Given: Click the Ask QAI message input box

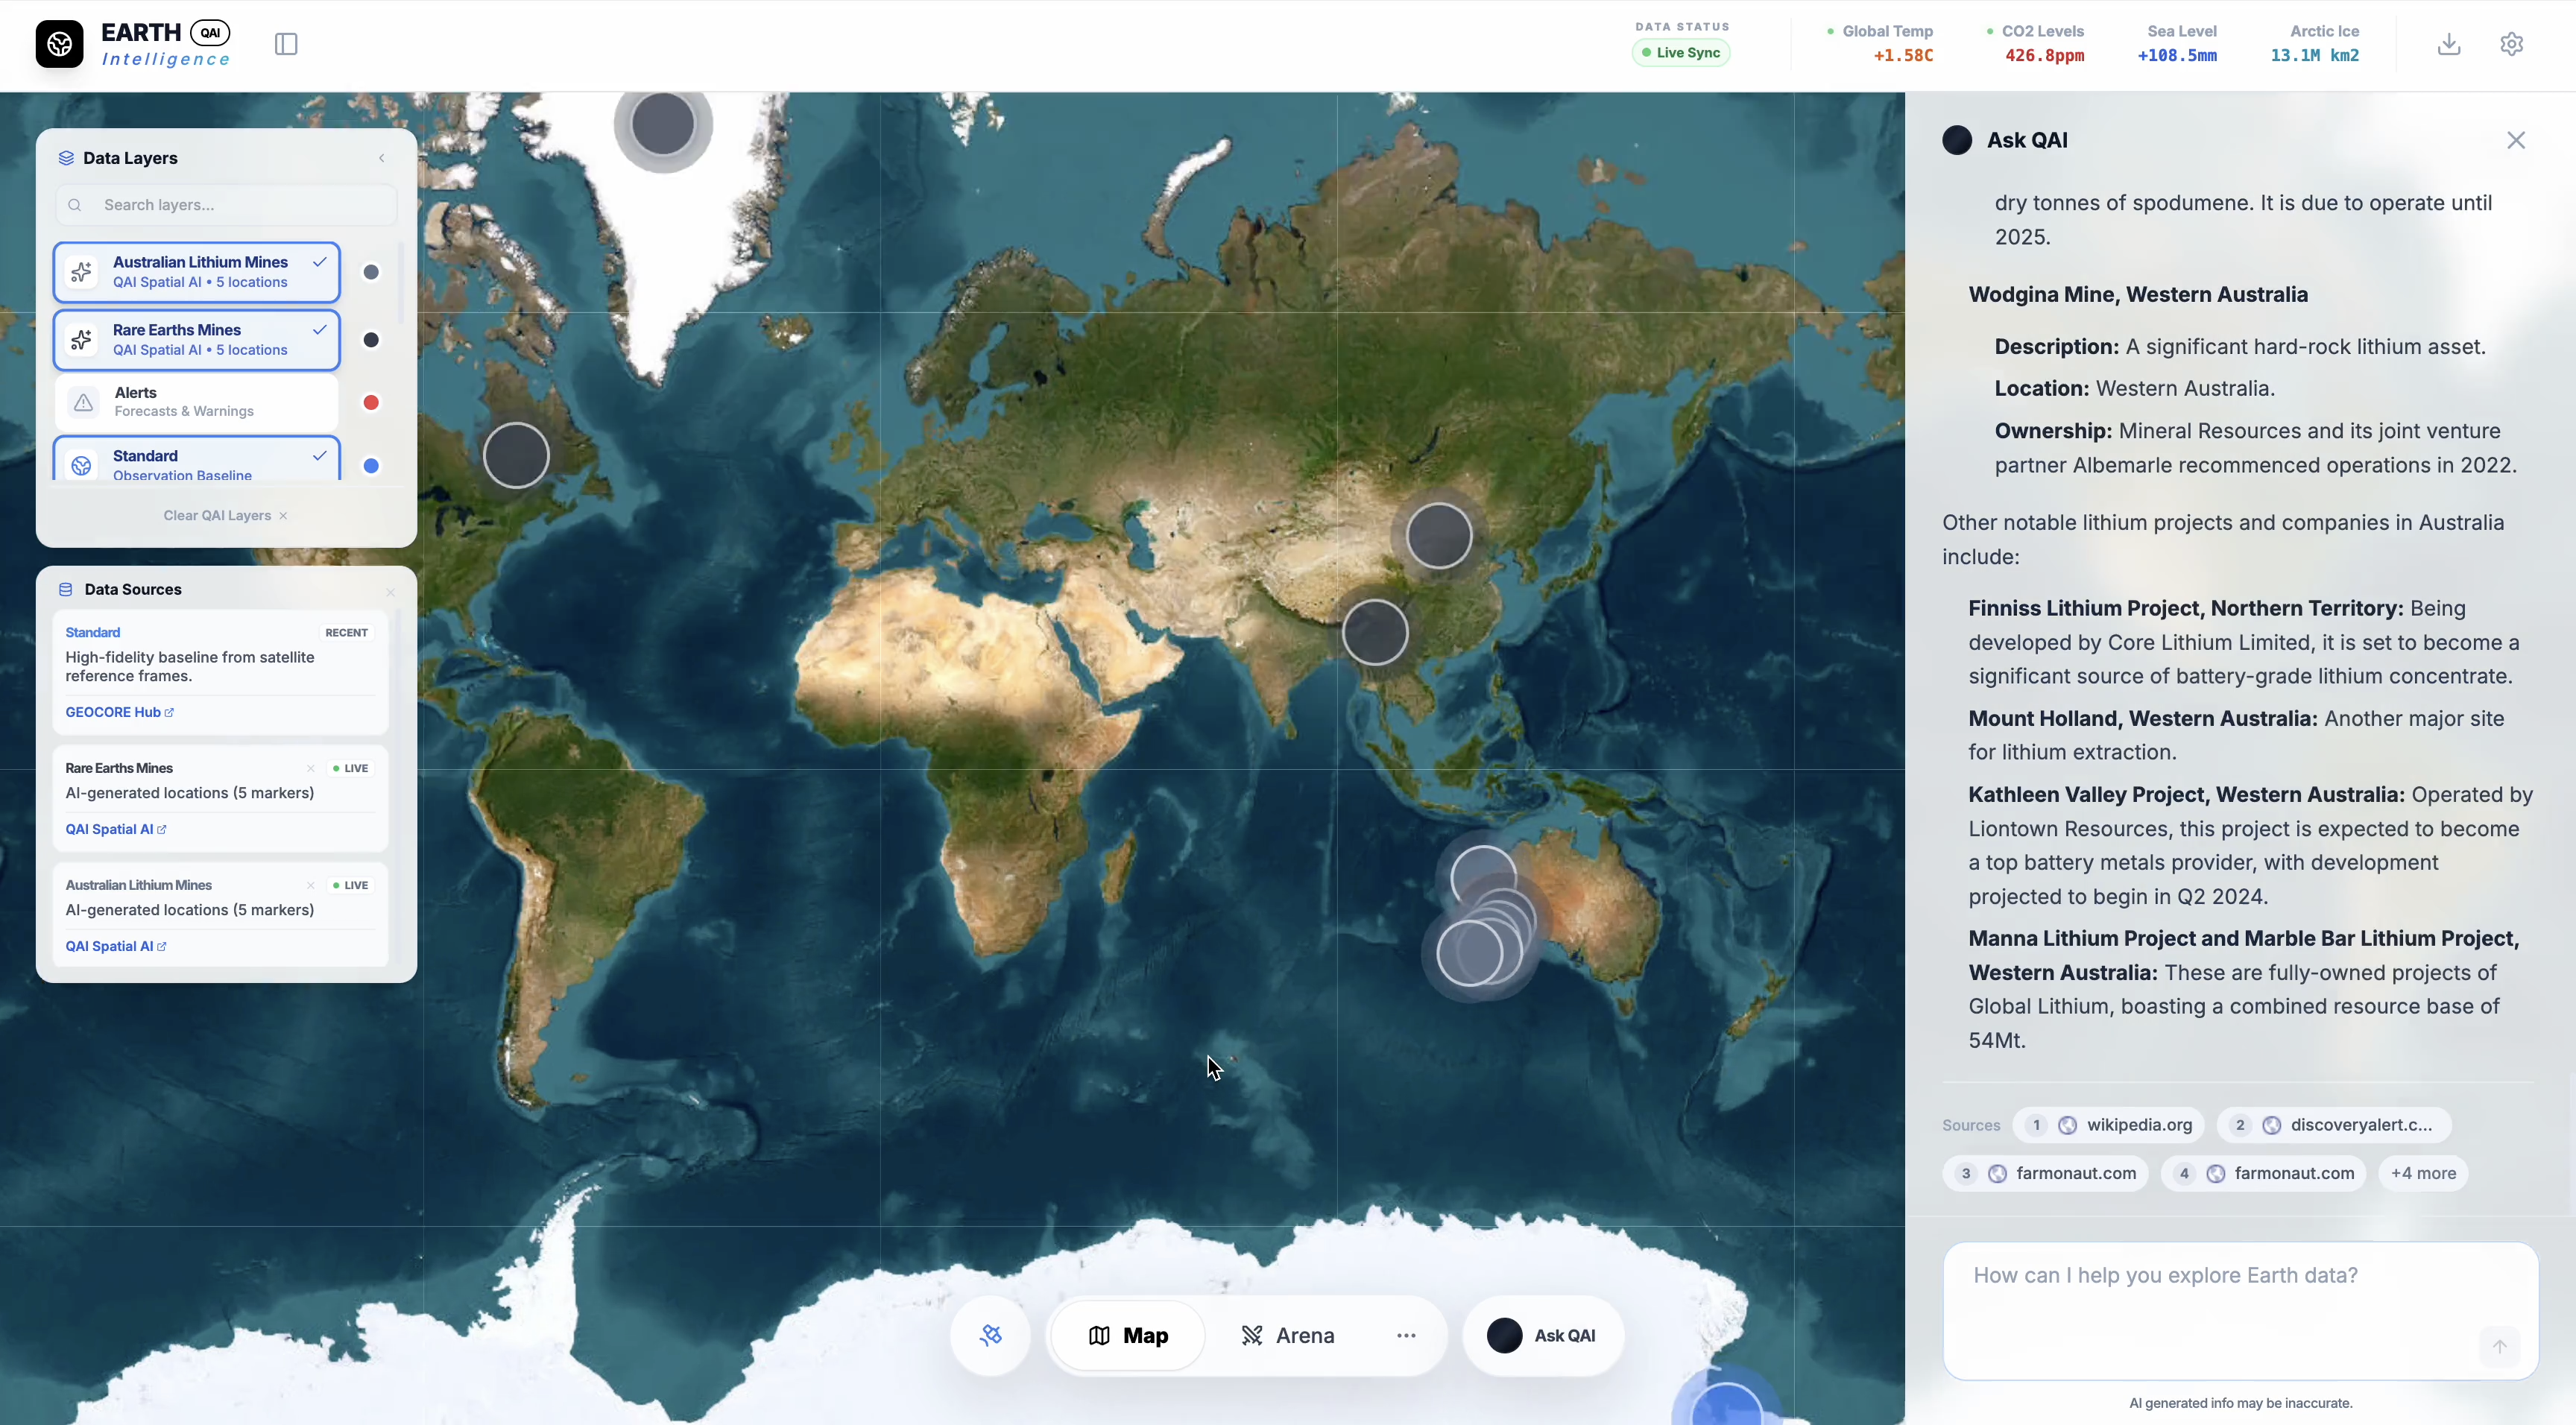Looking at the screenshot, I should pyautogui.click(x=2240, y=1310).
